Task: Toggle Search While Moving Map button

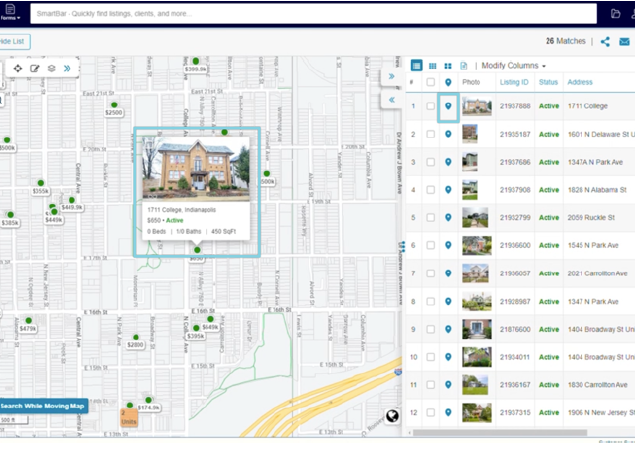Action: pyautogui.click(x=43, y=406)
